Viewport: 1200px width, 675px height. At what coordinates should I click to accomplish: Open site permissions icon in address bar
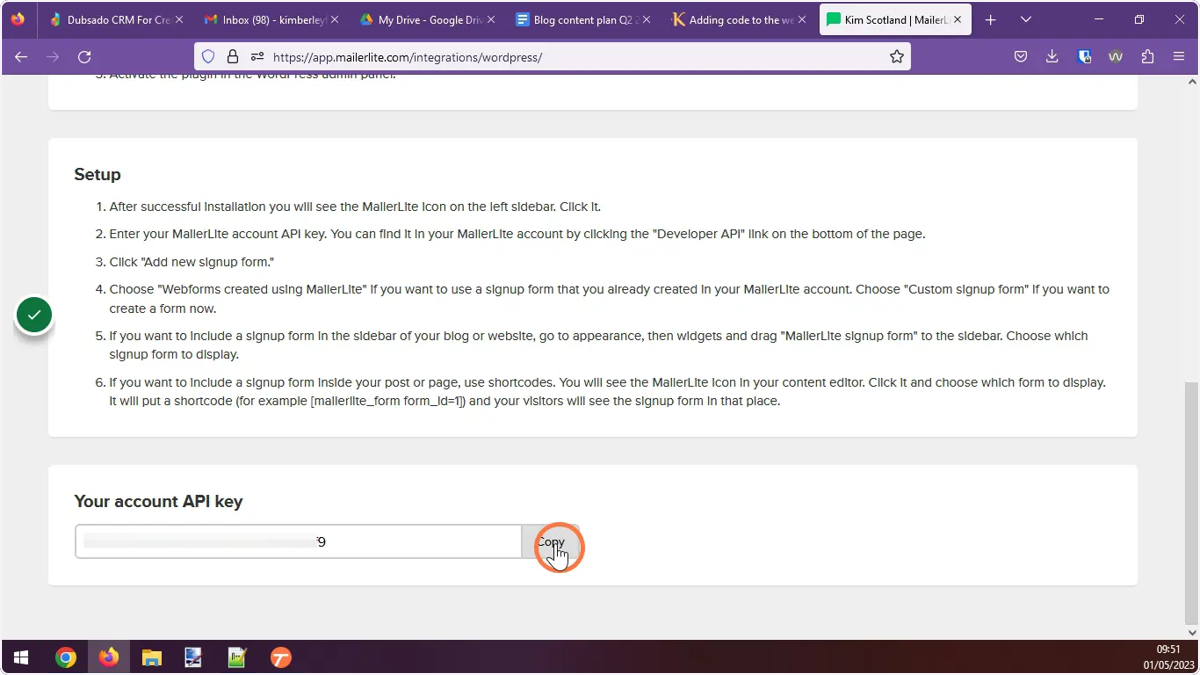click(258, 57)
